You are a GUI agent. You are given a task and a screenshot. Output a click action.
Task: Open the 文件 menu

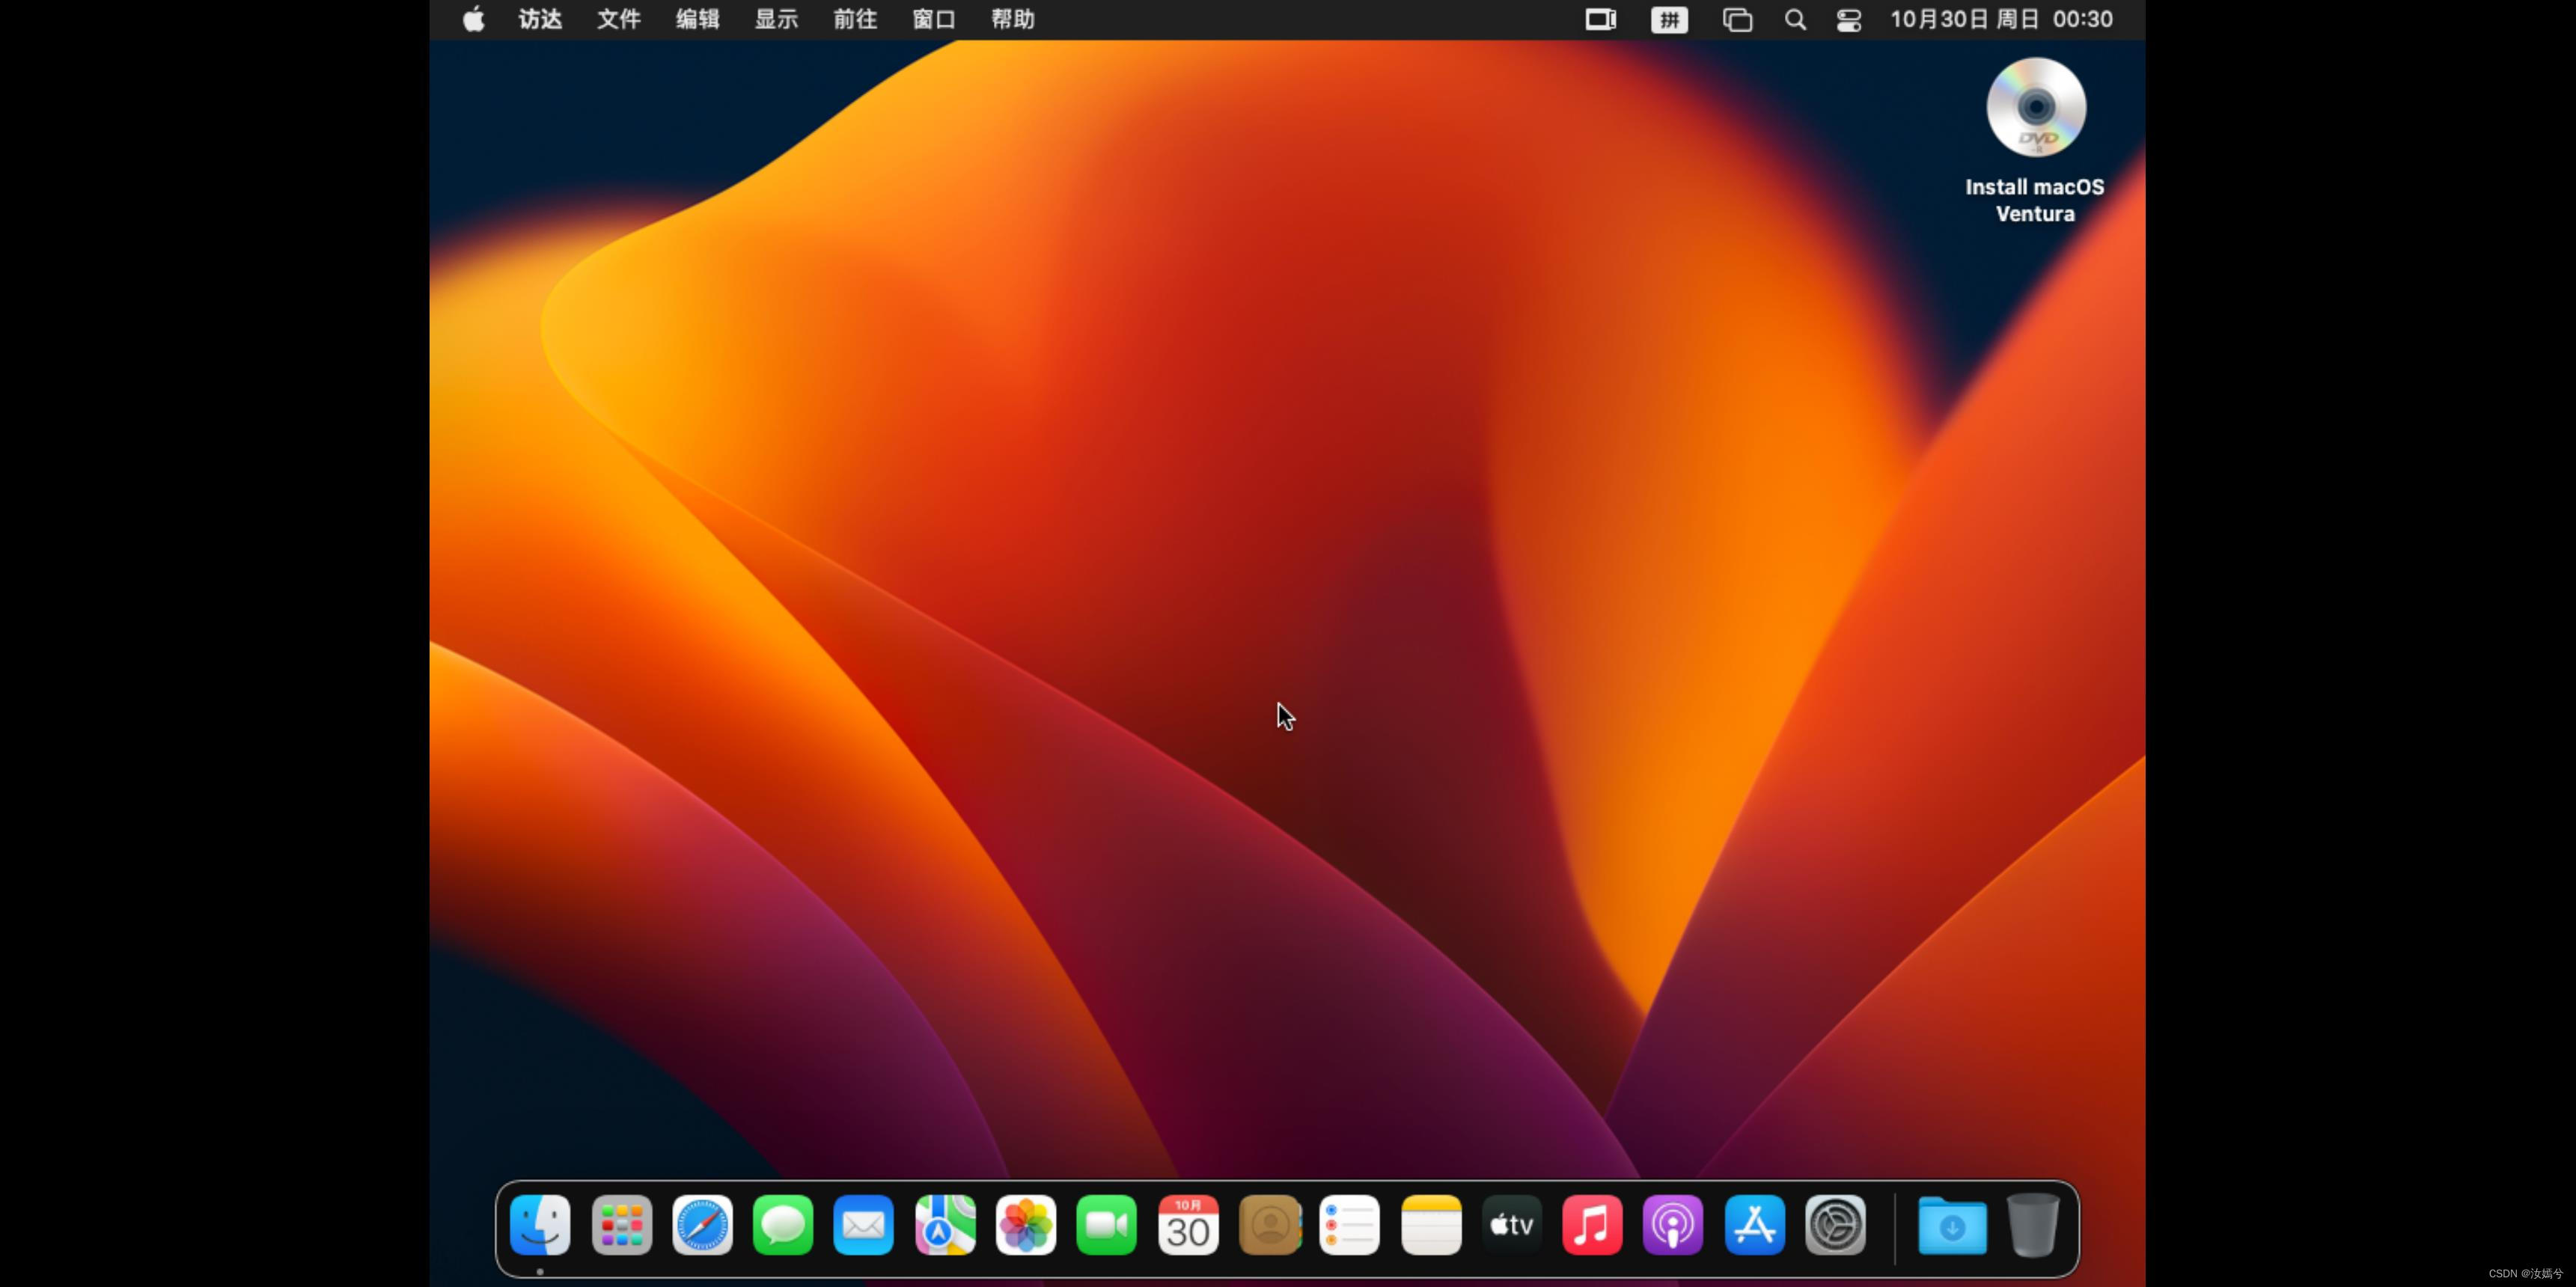coord(619,19)
